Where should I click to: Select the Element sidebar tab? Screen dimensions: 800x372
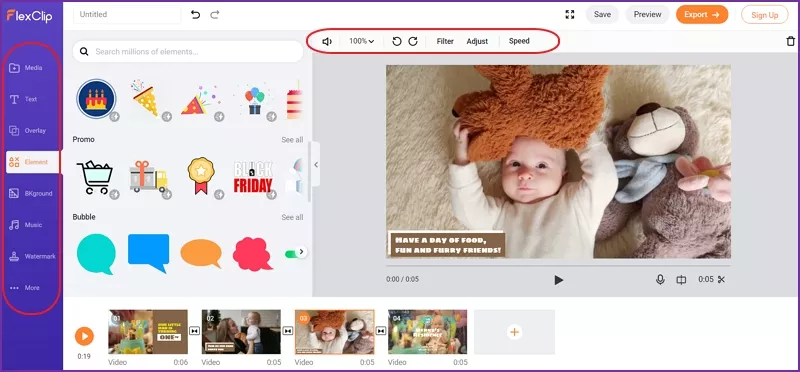[33, 162]
